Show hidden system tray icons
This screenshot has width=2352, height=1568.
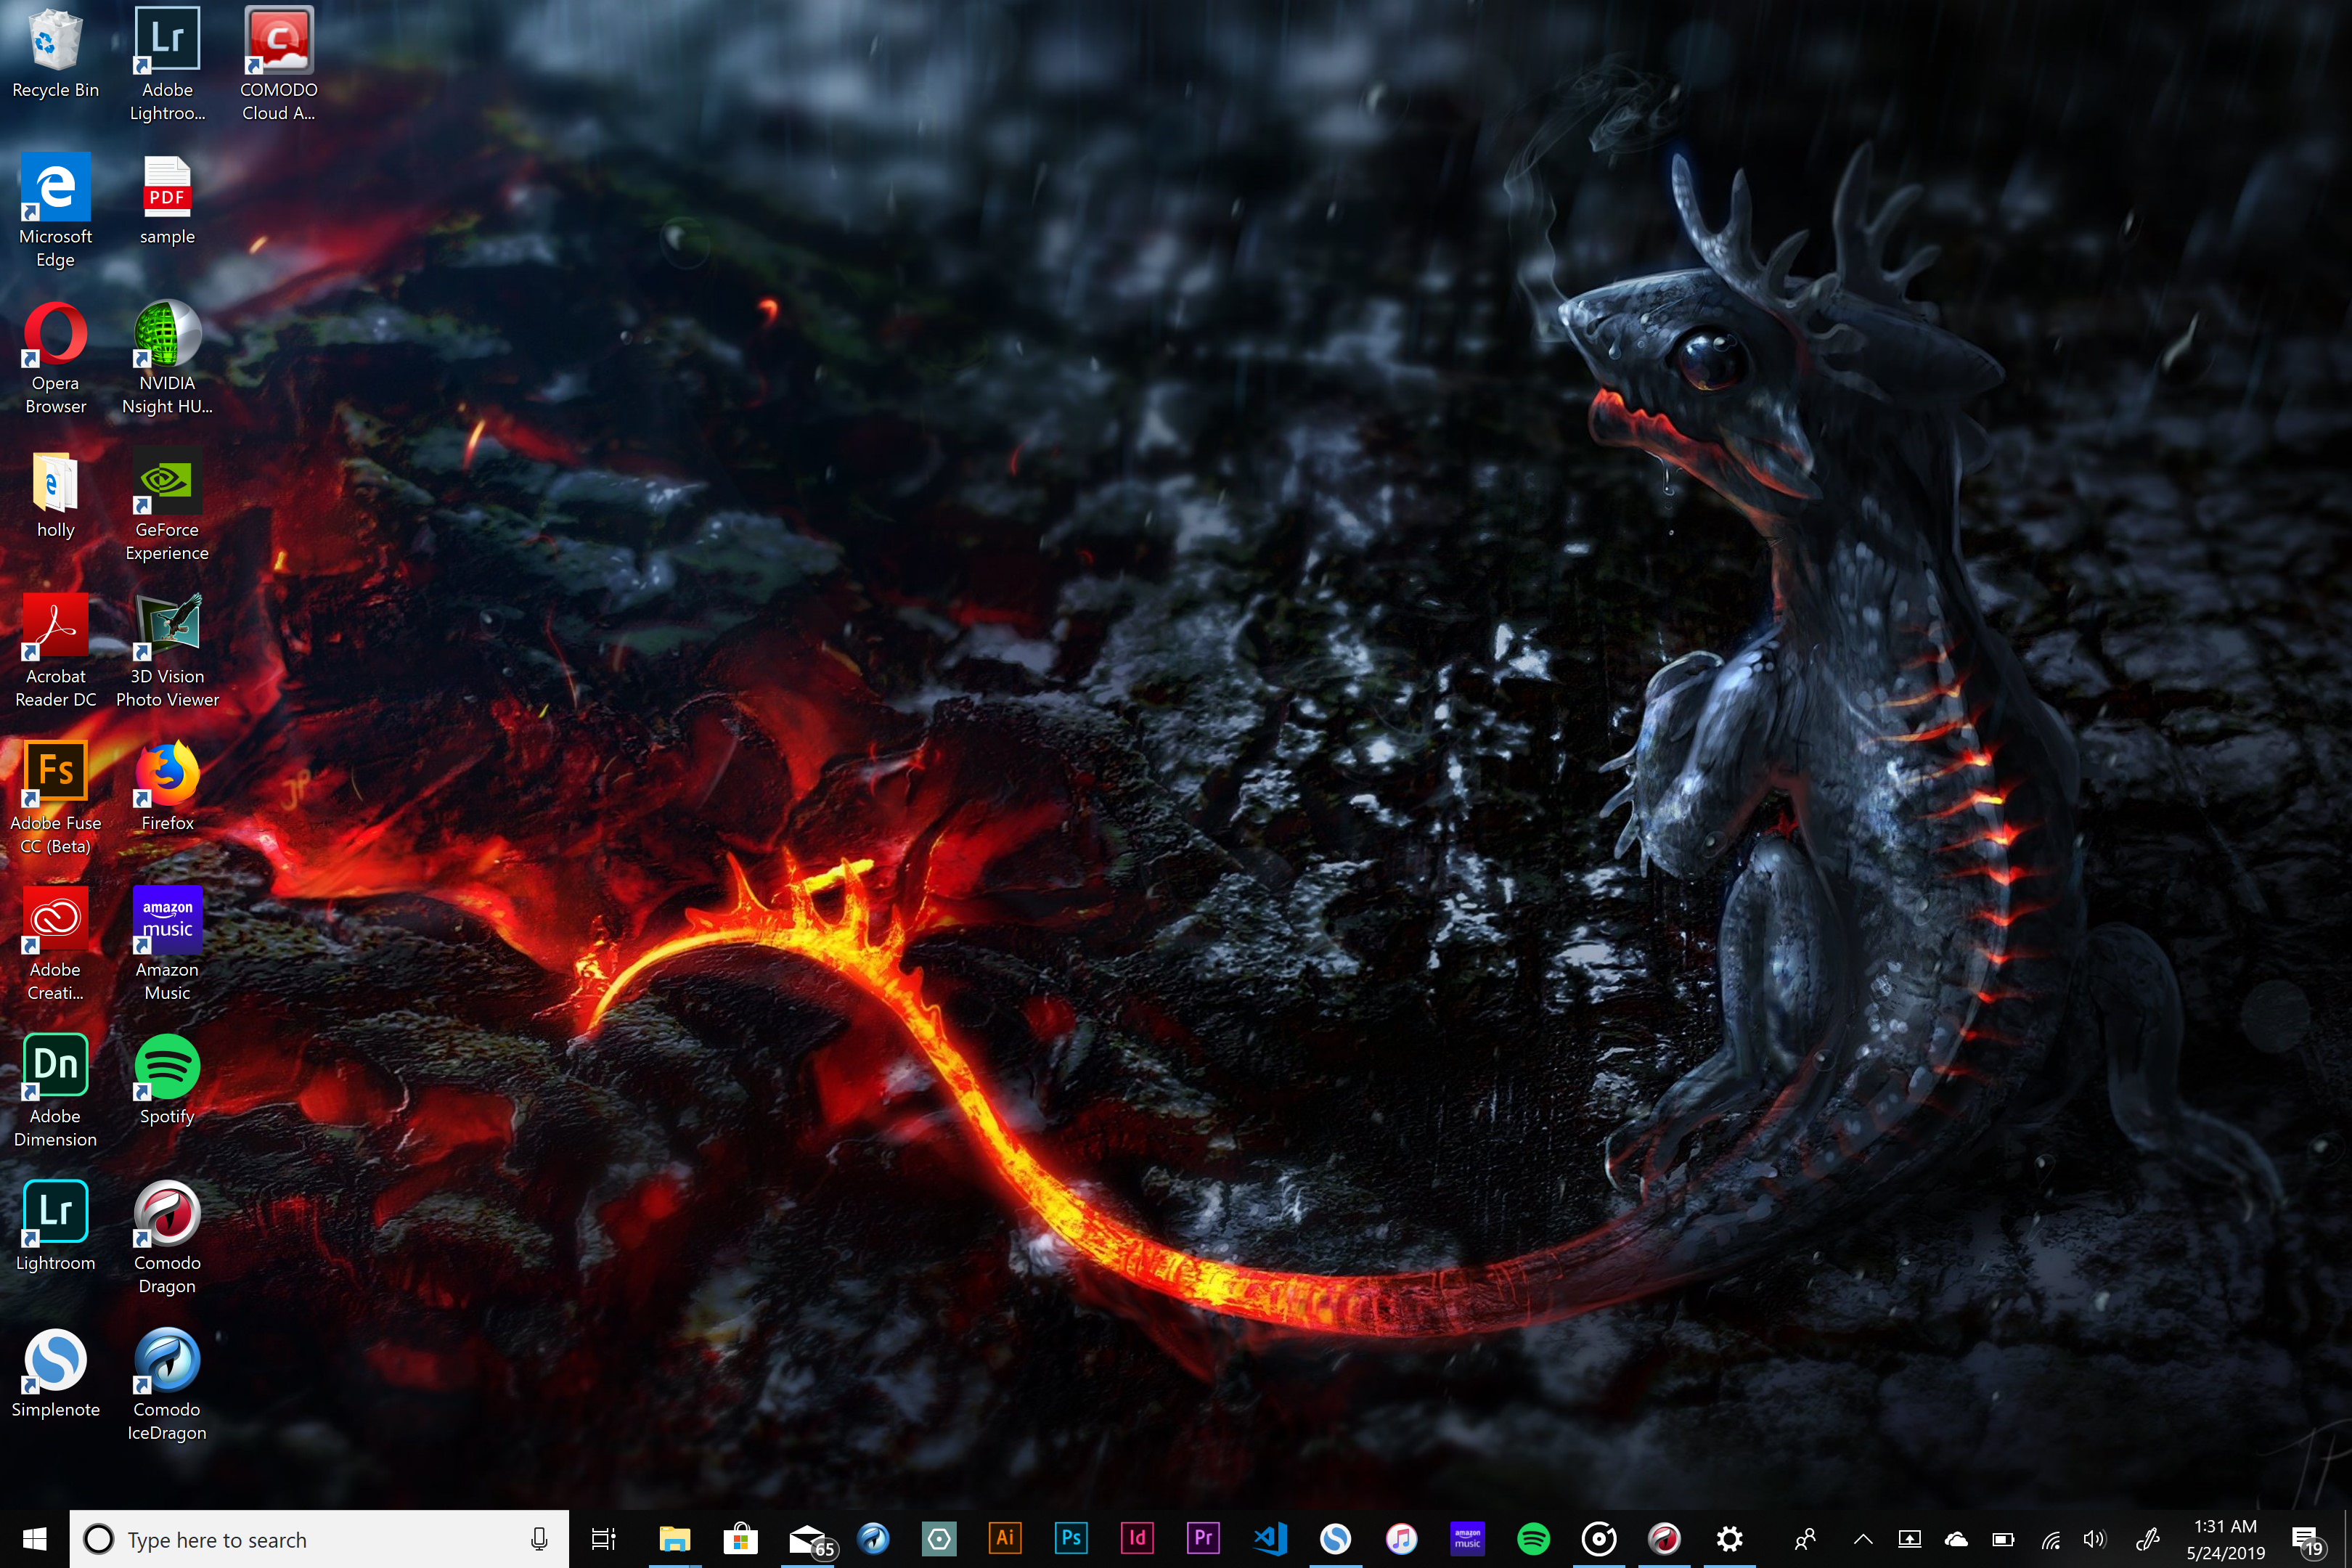[x=1862, y=1539]
